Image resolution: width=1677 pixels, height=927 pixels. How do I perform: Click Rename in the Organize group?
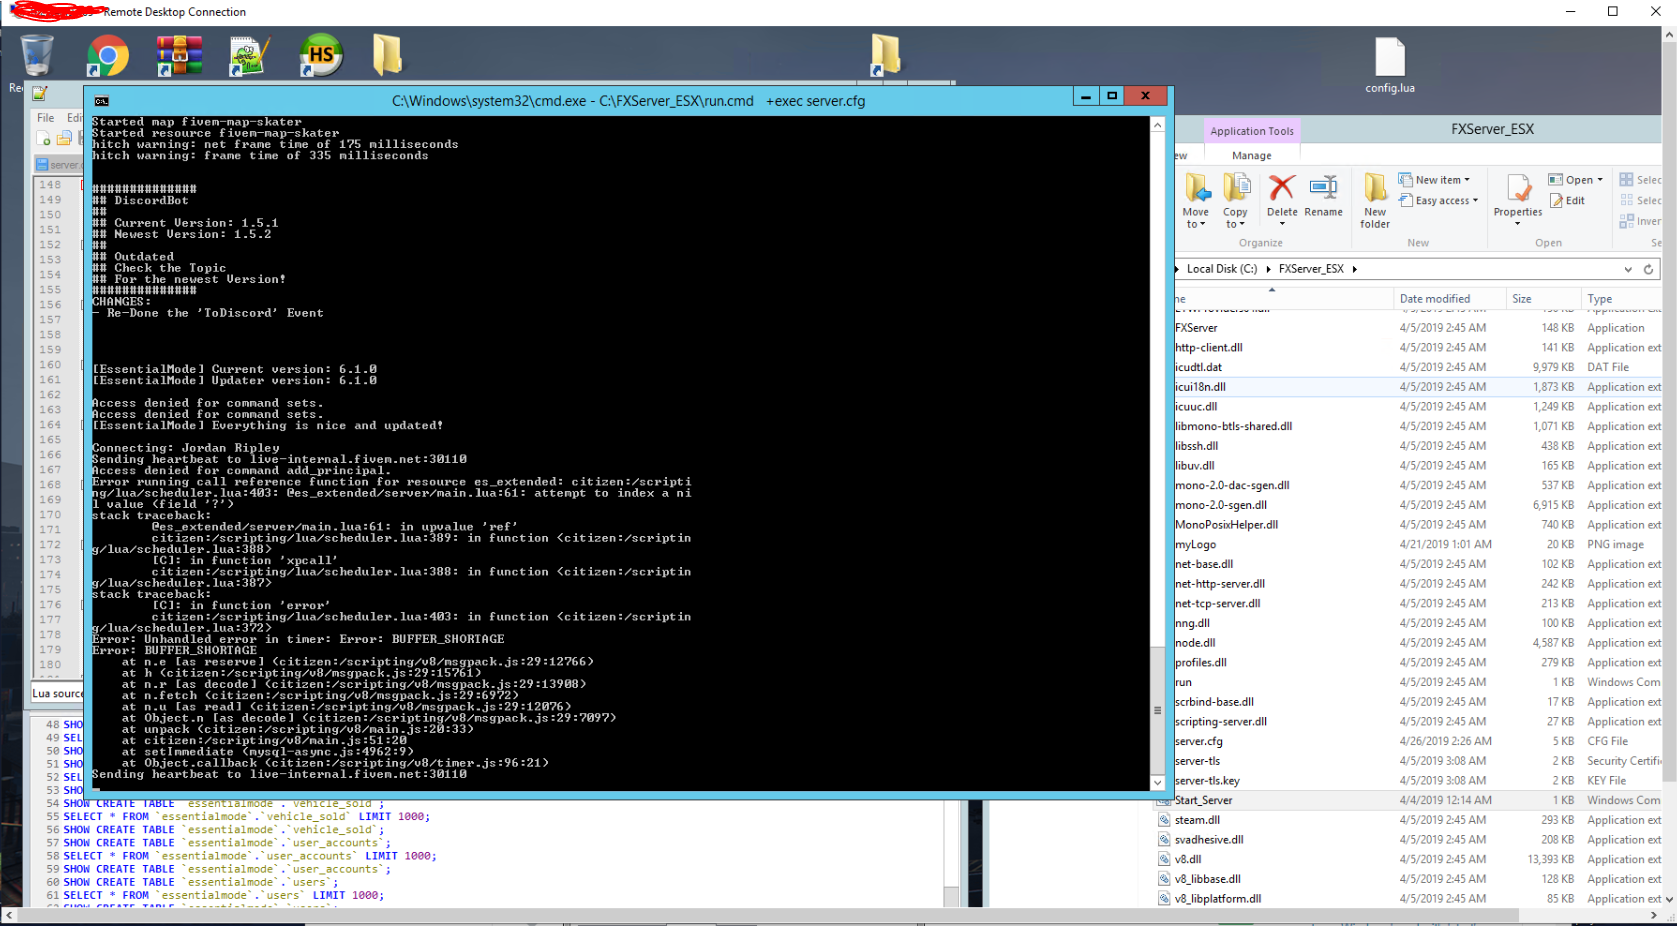pyautogui.click(x=1323, y=196)
